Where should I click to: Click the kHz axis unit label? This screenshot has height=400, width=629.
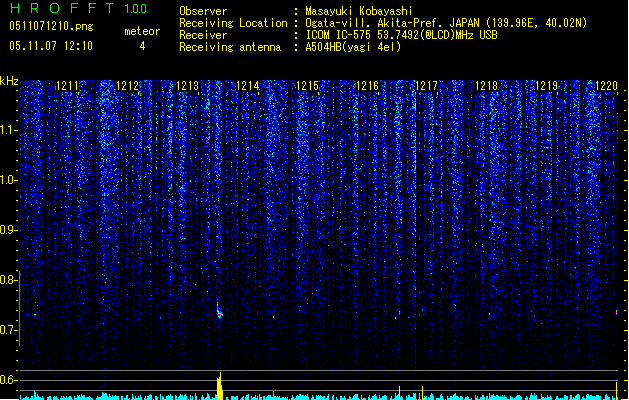click(x=9, y=81)
